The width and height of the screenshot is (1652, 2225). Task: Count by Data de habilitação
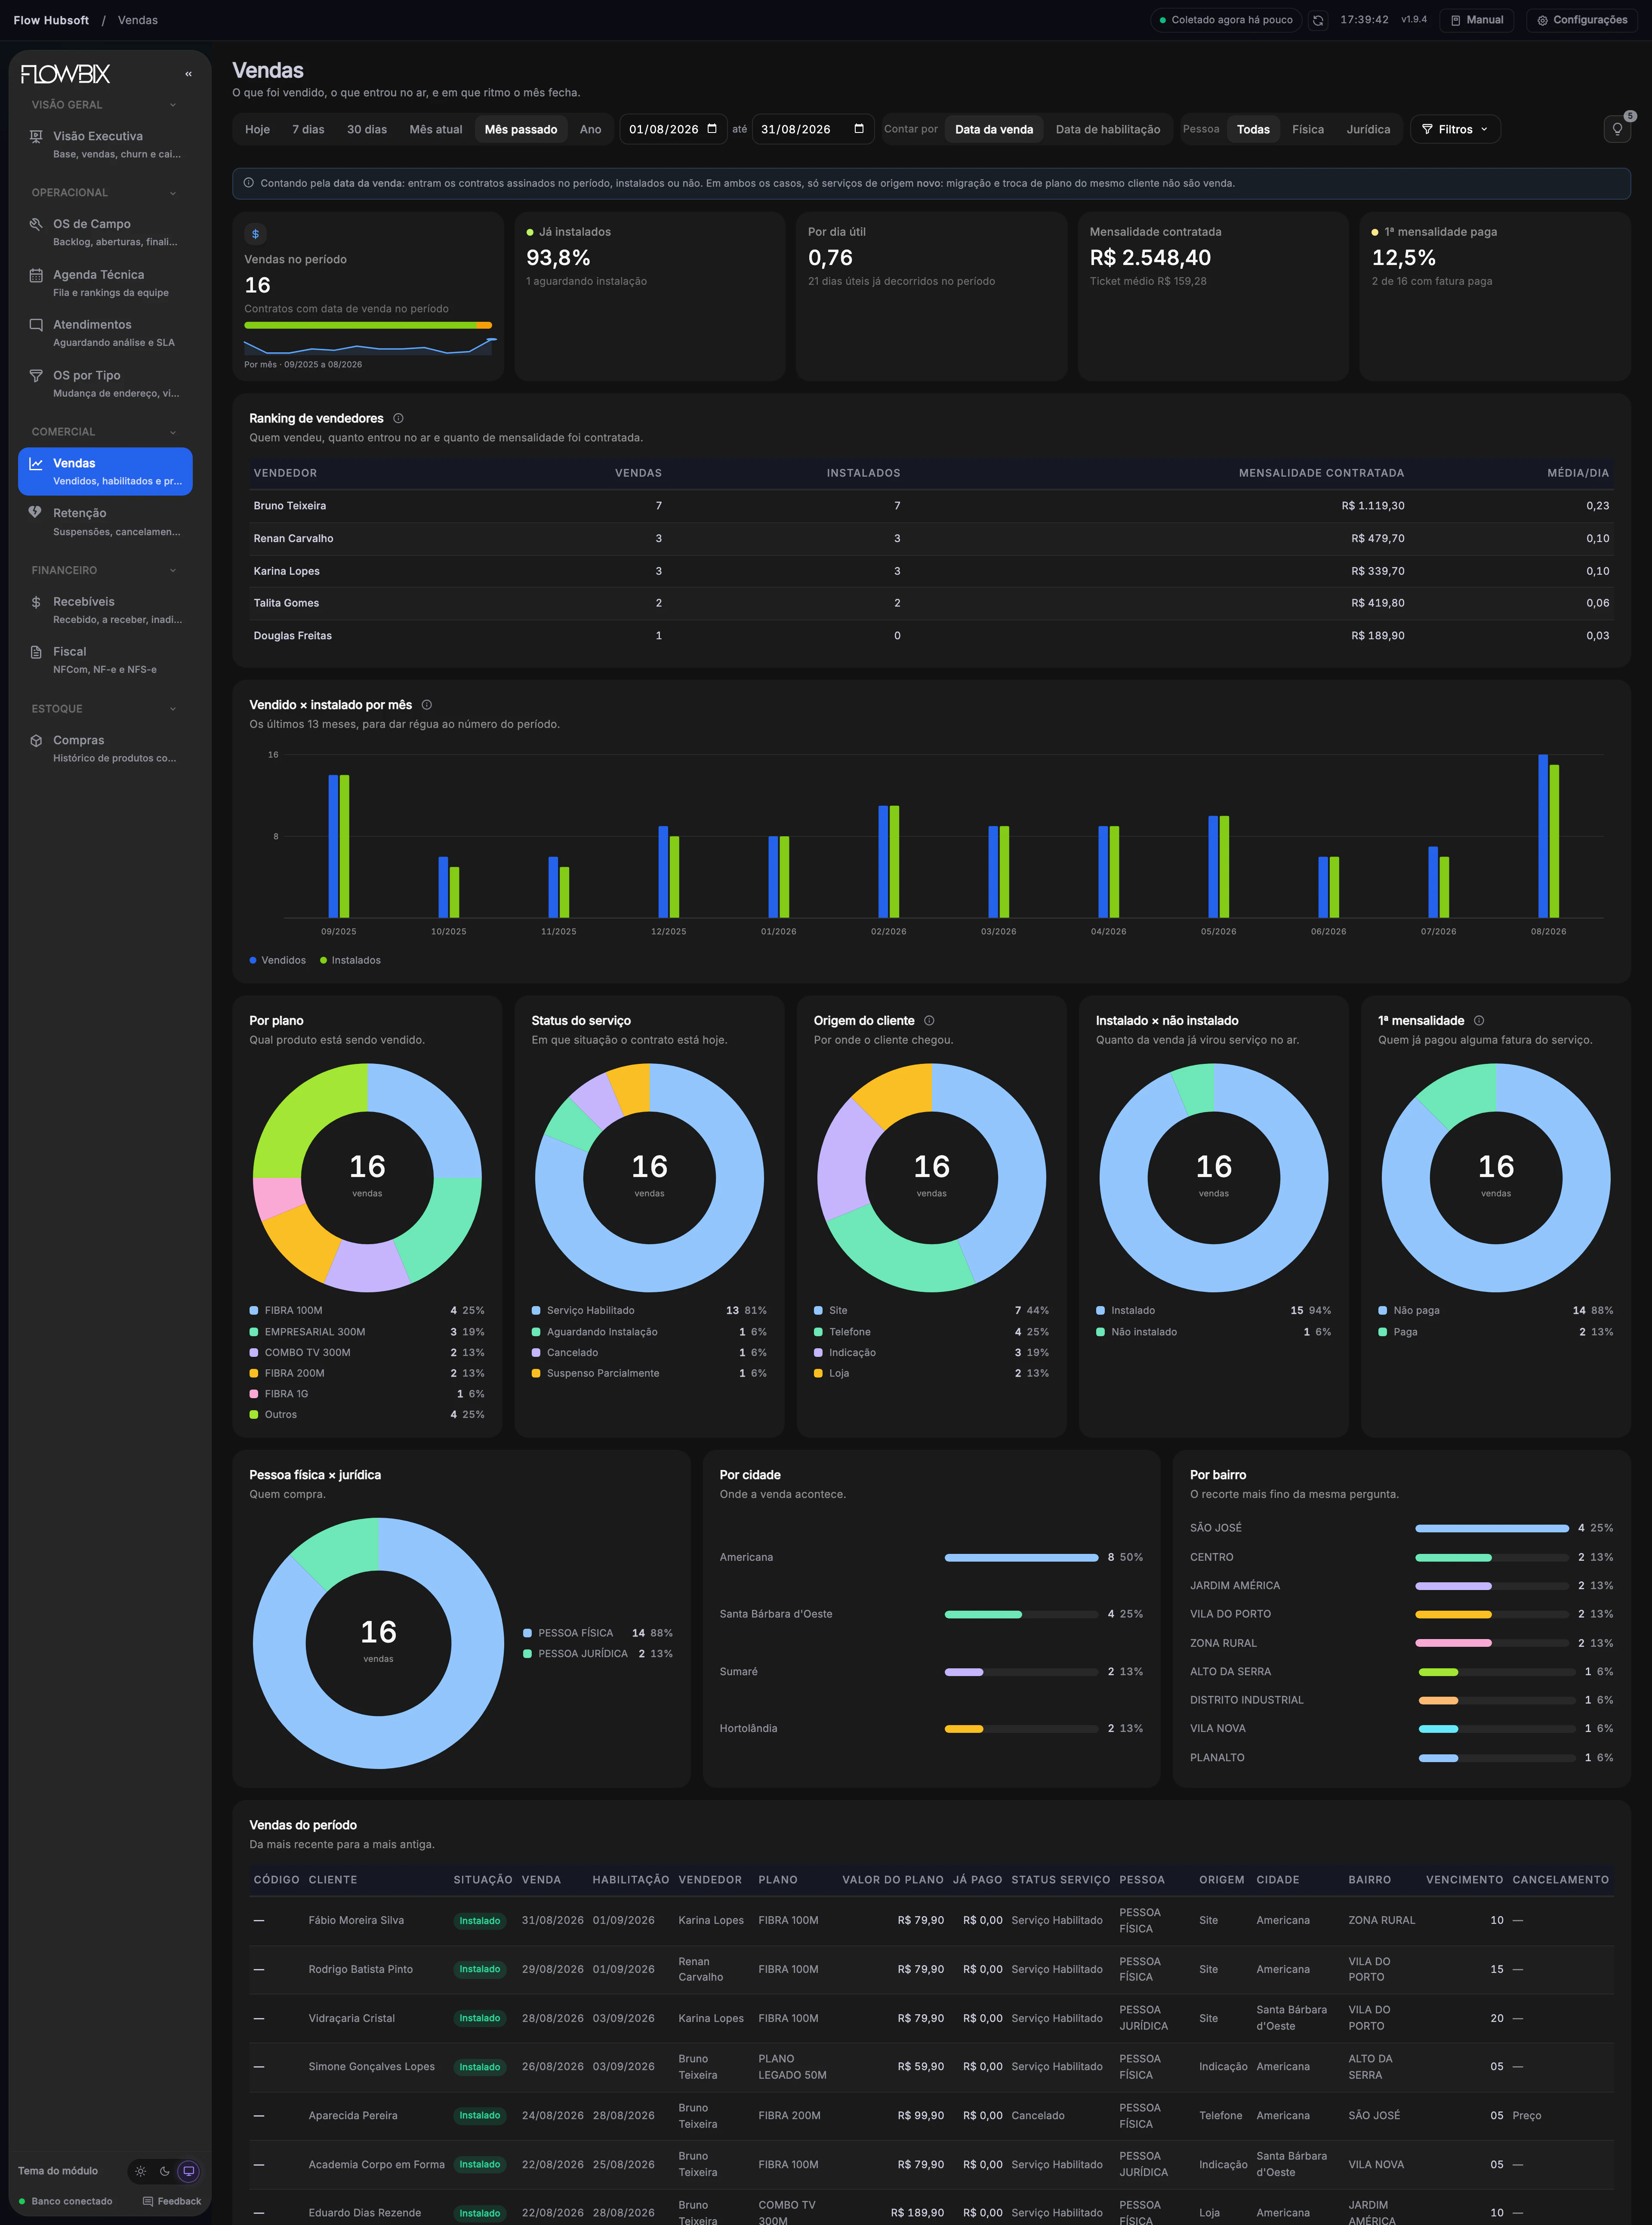pos(1108,130)
